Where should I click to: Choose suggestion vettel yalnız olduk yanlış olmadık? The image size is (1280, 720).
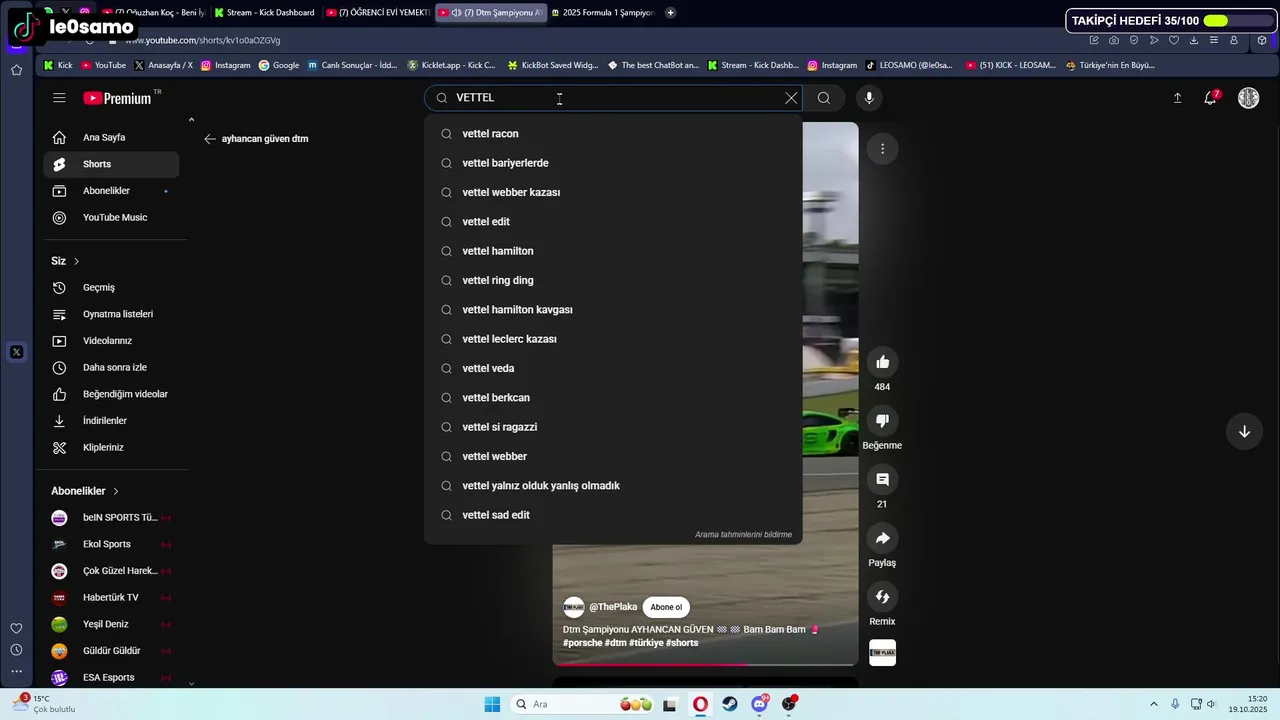click(613, 486)
